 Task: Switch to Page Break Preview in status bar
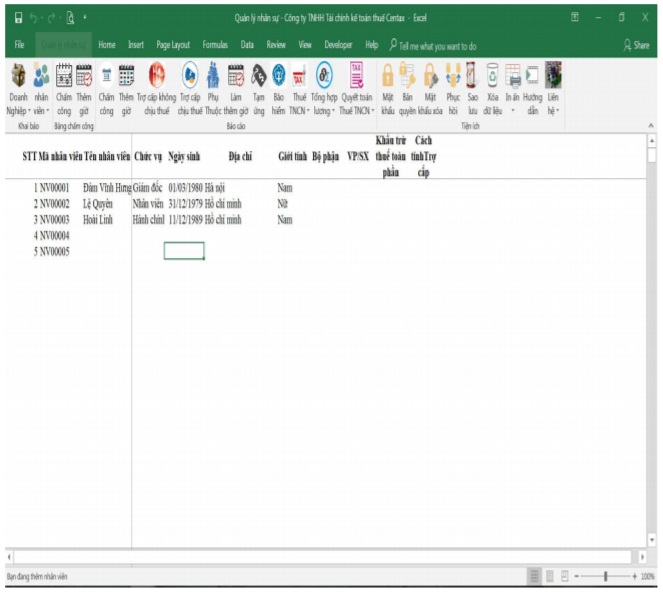pyautogui.click(x=567, y=577)
